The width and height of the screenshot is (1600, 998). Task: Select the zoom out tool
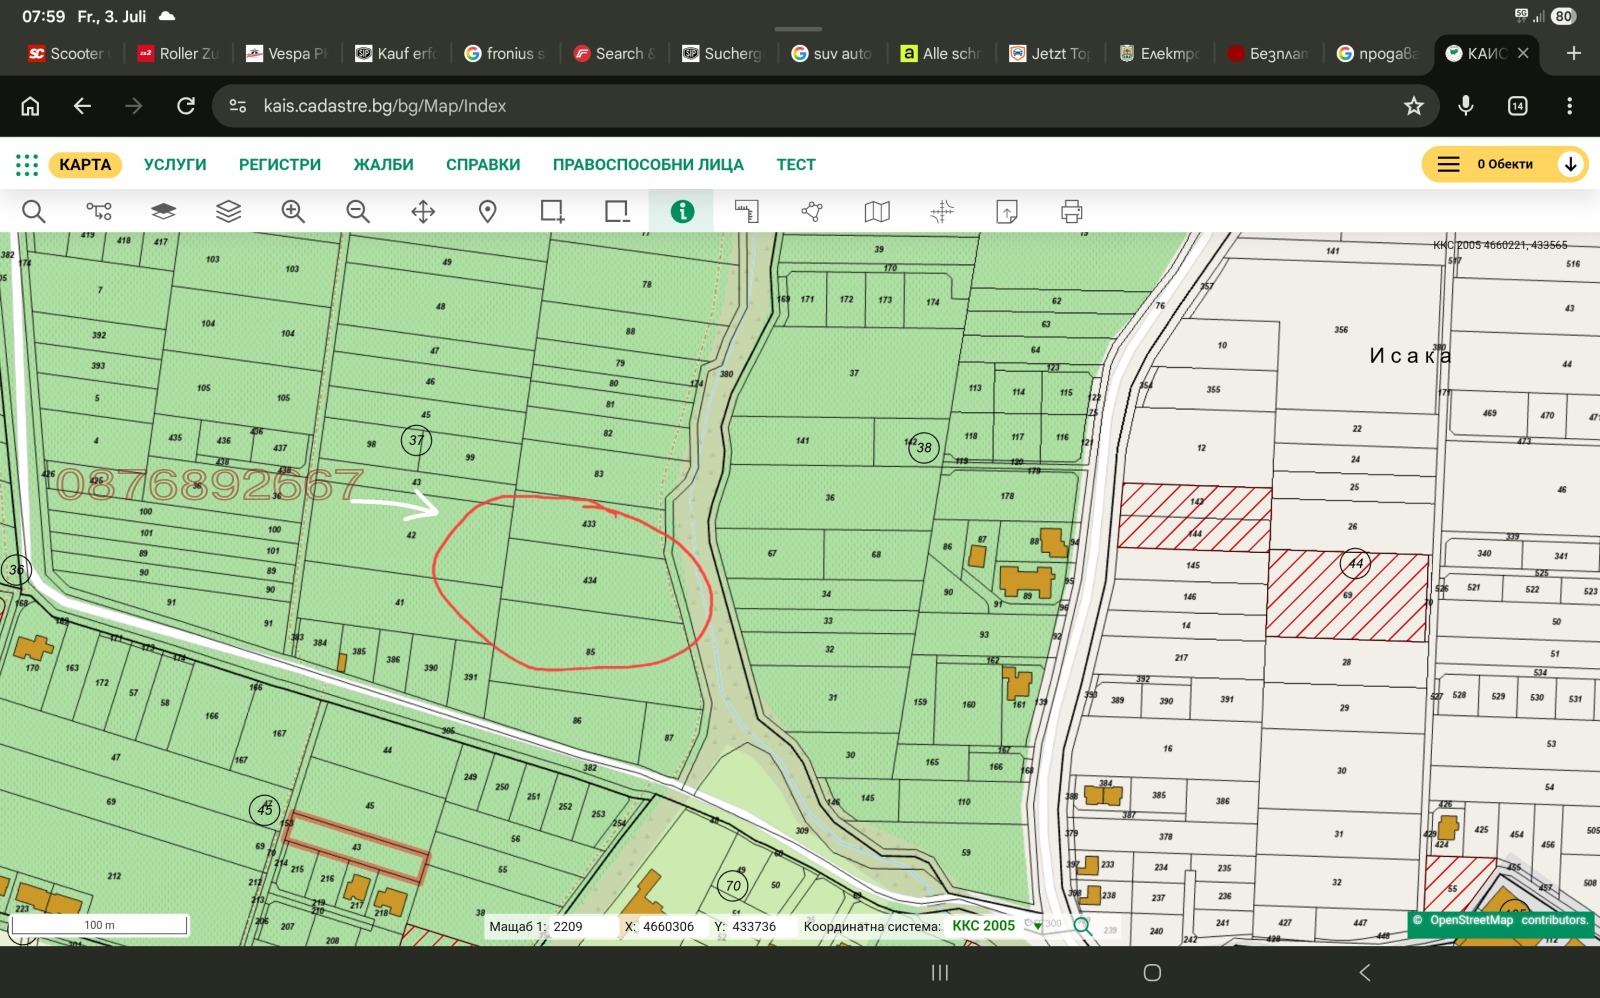tap(358, 211)
